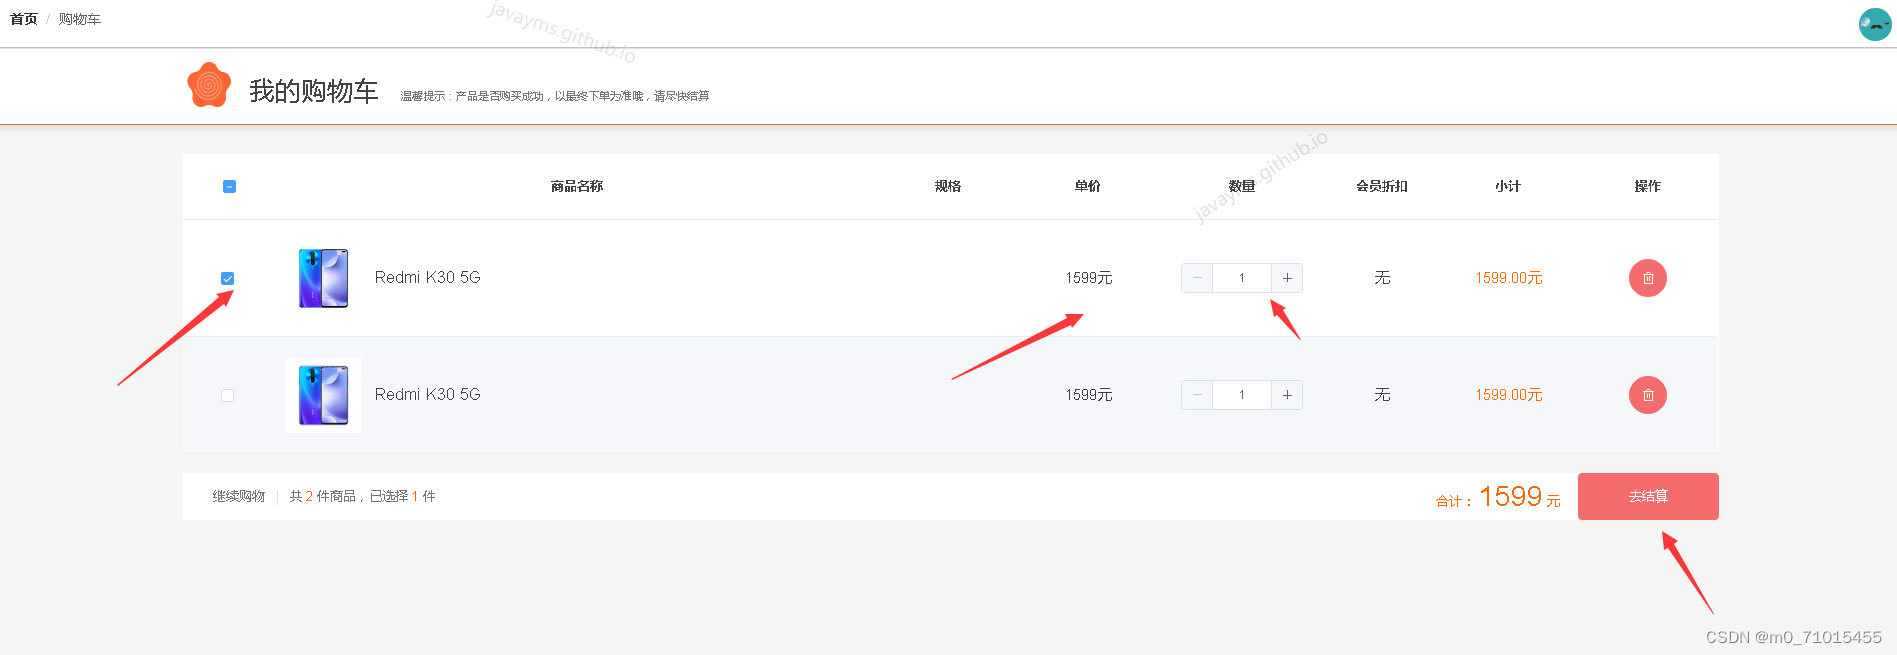Click the 数量 column header
The height and width of the screenshot is (655, 1897).
coord(1241,186)
